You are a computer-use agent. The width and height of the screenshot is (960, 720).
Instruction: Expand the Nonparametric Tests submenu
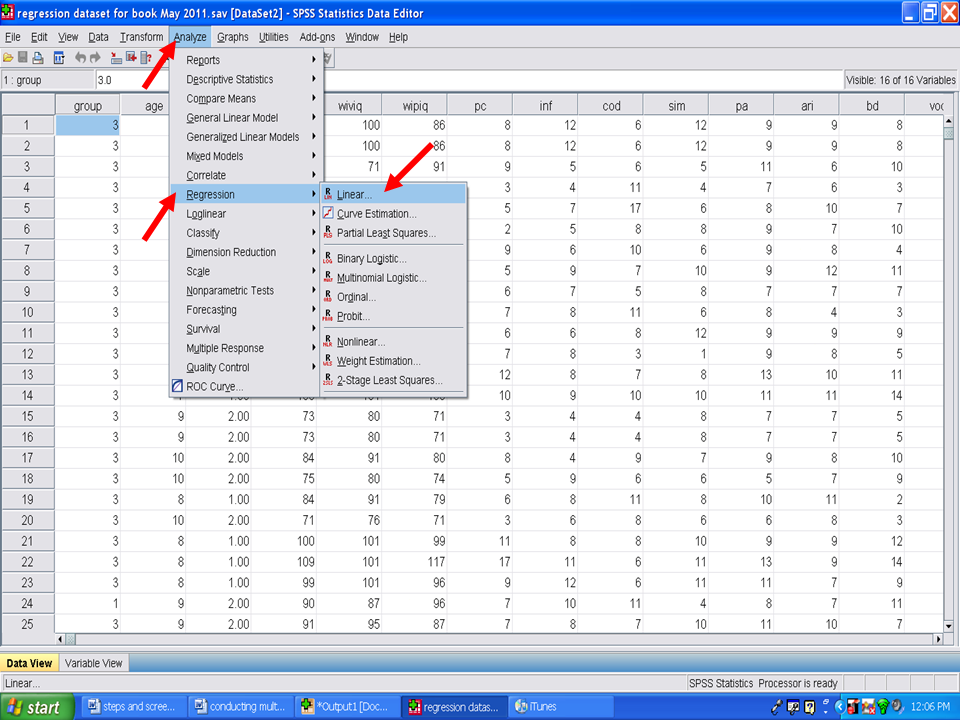point(229,291)
